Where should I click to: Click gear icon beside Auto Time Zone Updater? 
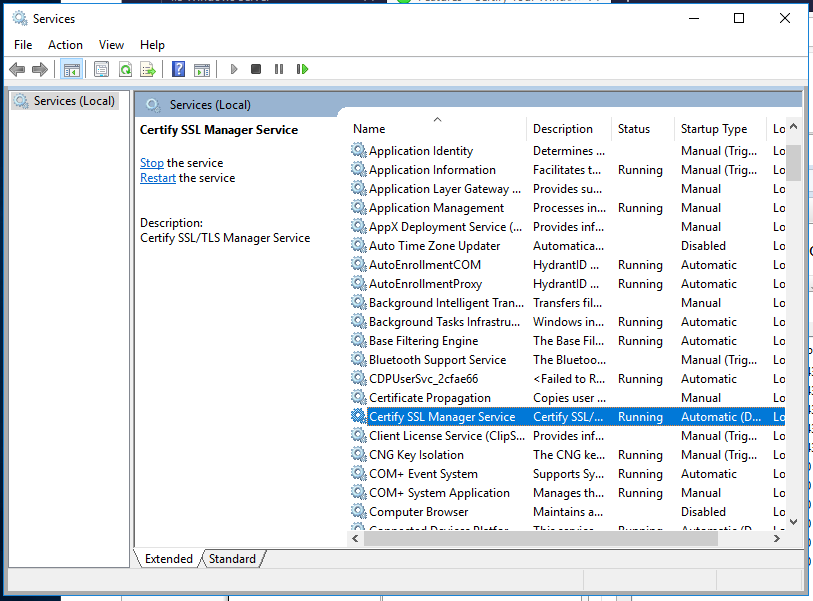(358, 245)
